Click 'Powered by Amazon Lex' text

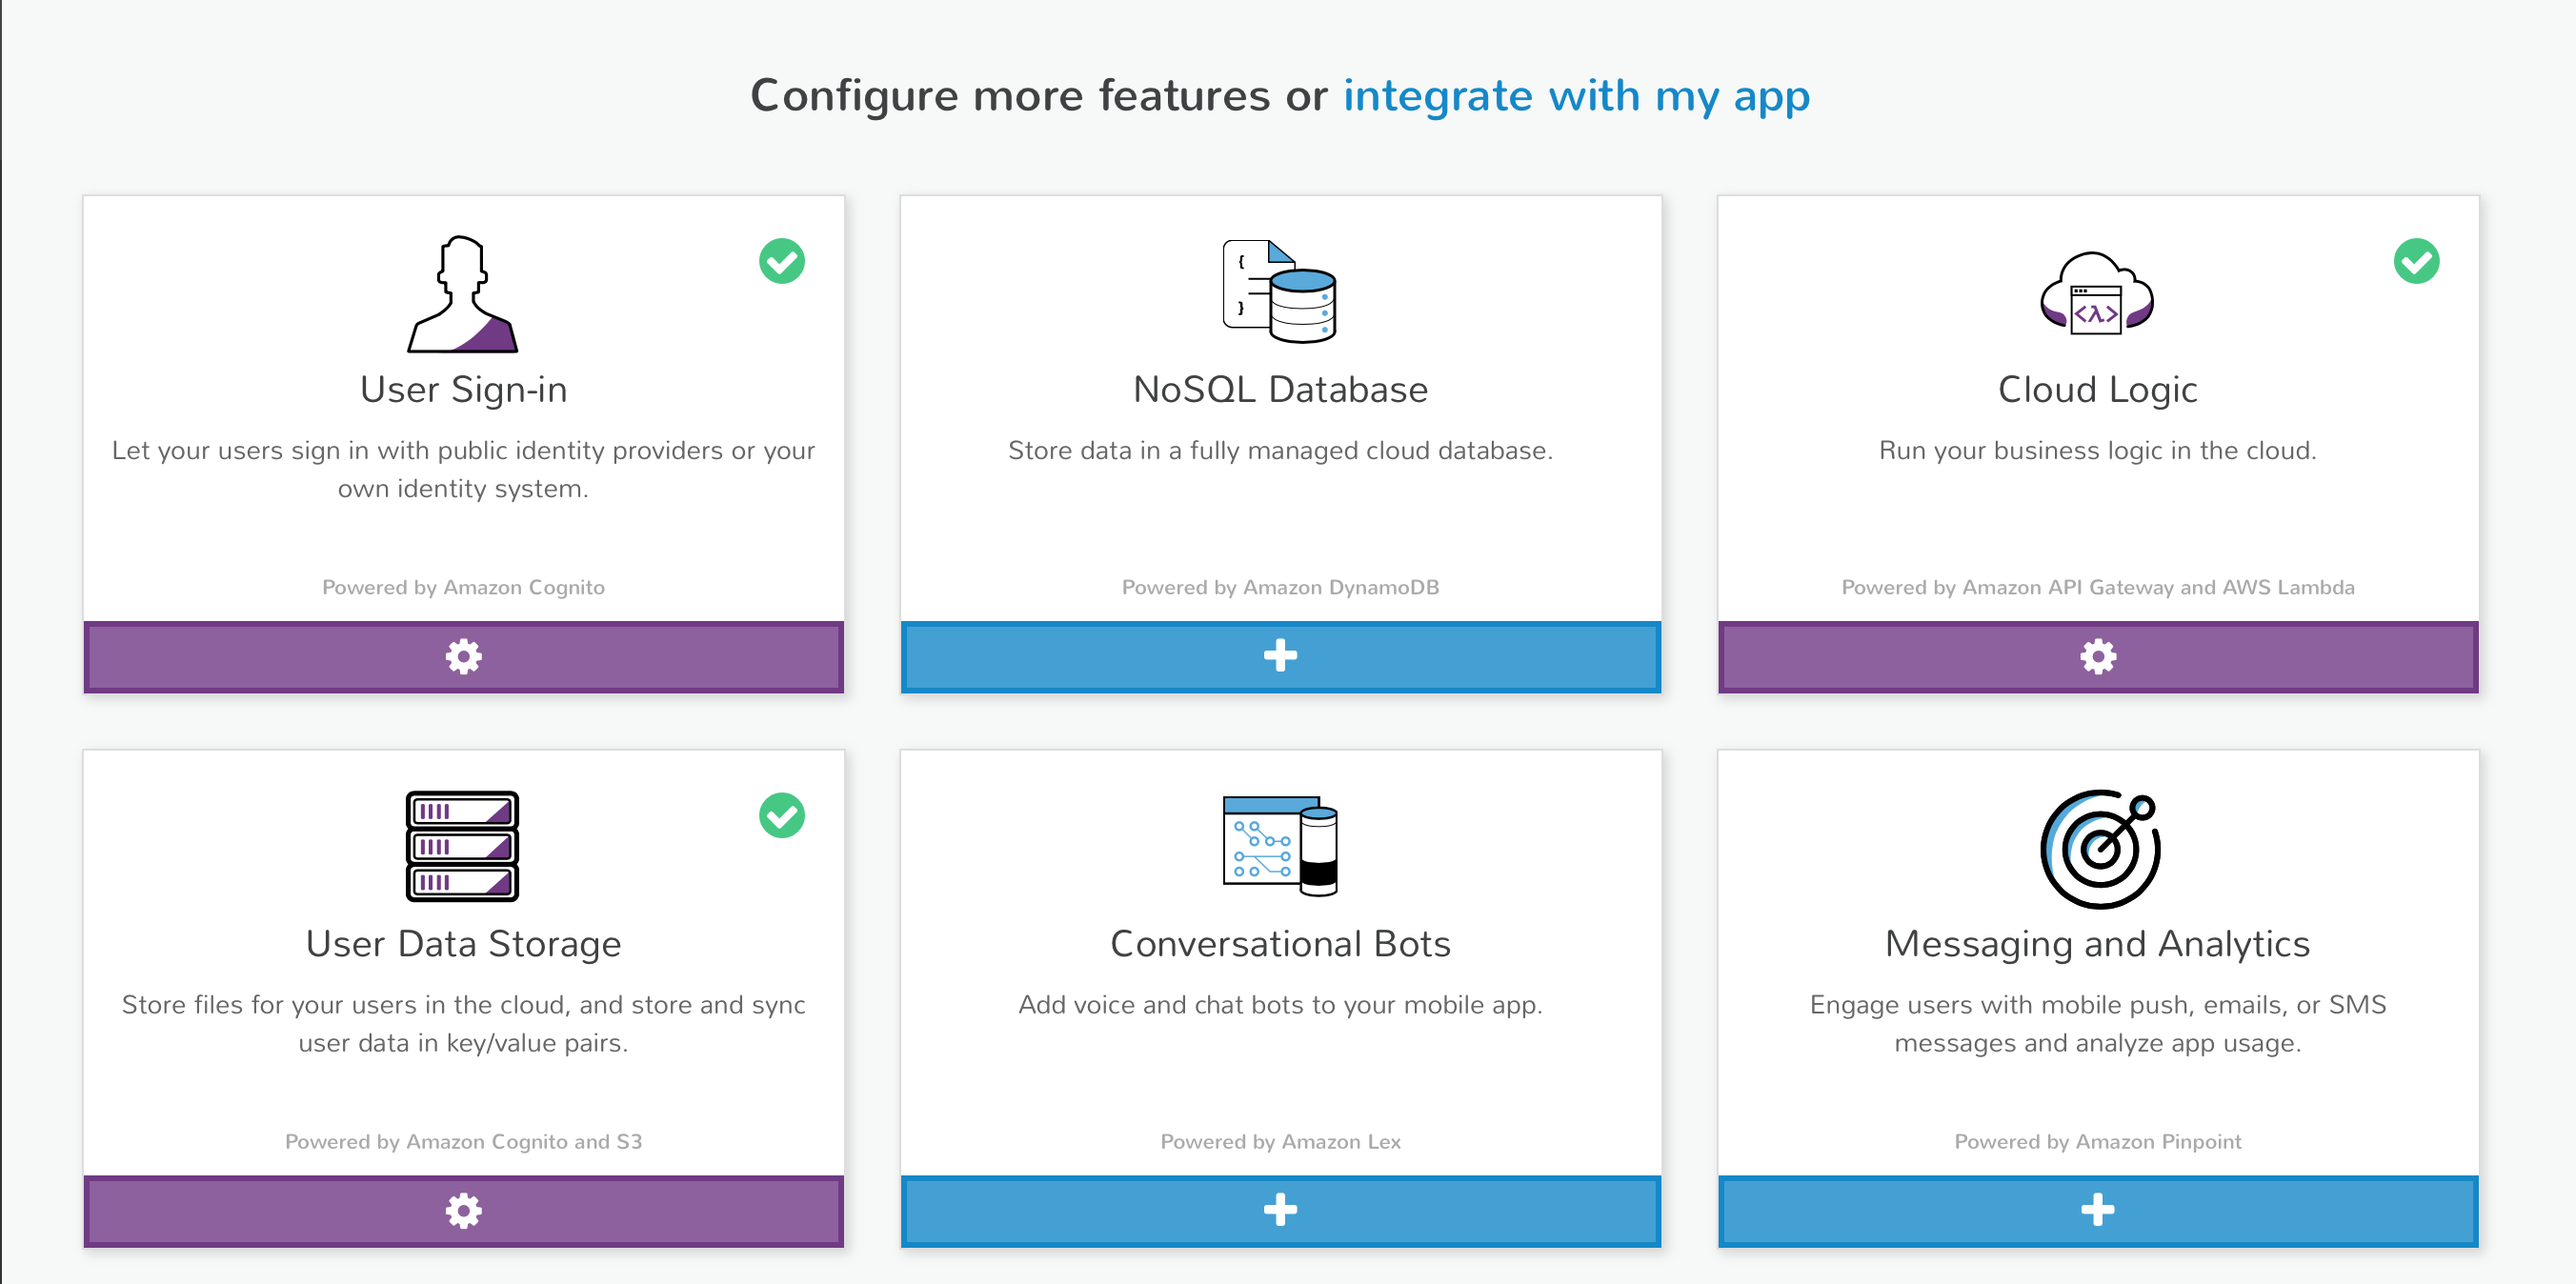pyautogui.click(x=1280, y=1141)
